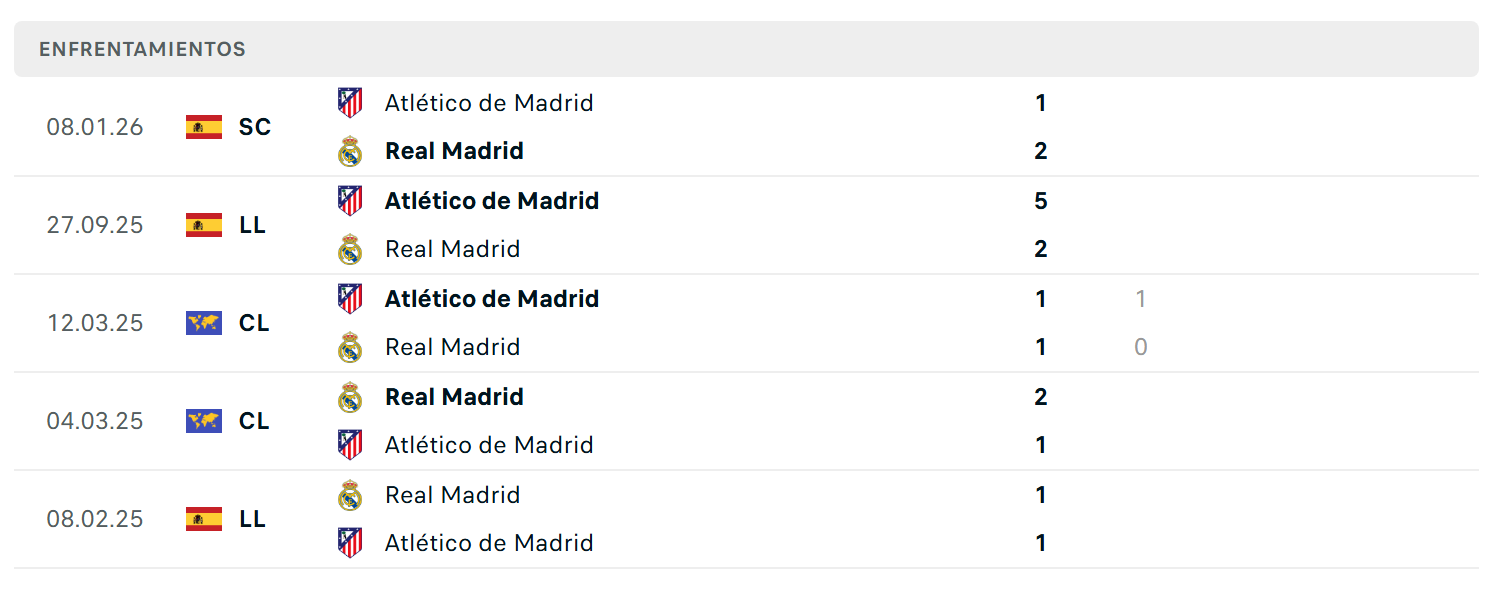
Task: Click Atlético crest in 08.01.26 match
Action: (x=350, y=103)
